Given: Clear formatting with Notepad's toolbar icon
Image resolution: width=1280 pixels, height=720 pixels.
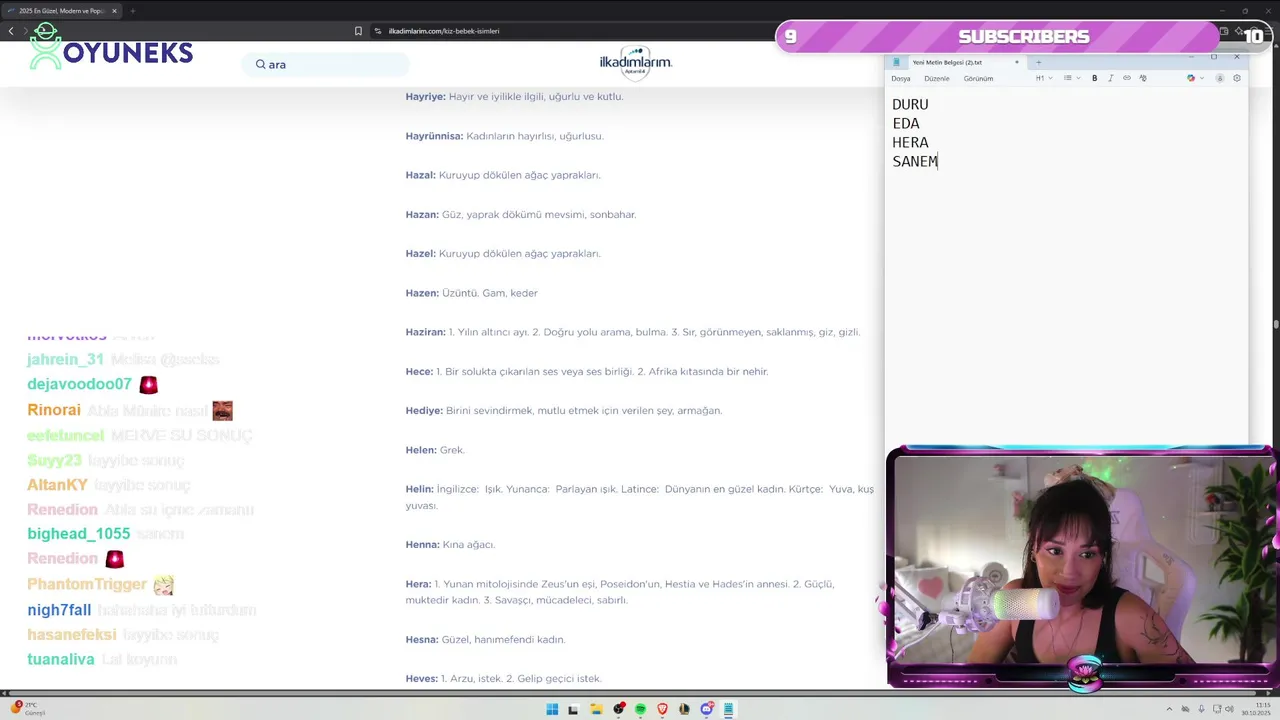Looking at the screenshot, I should click(x=1143, y=78).
